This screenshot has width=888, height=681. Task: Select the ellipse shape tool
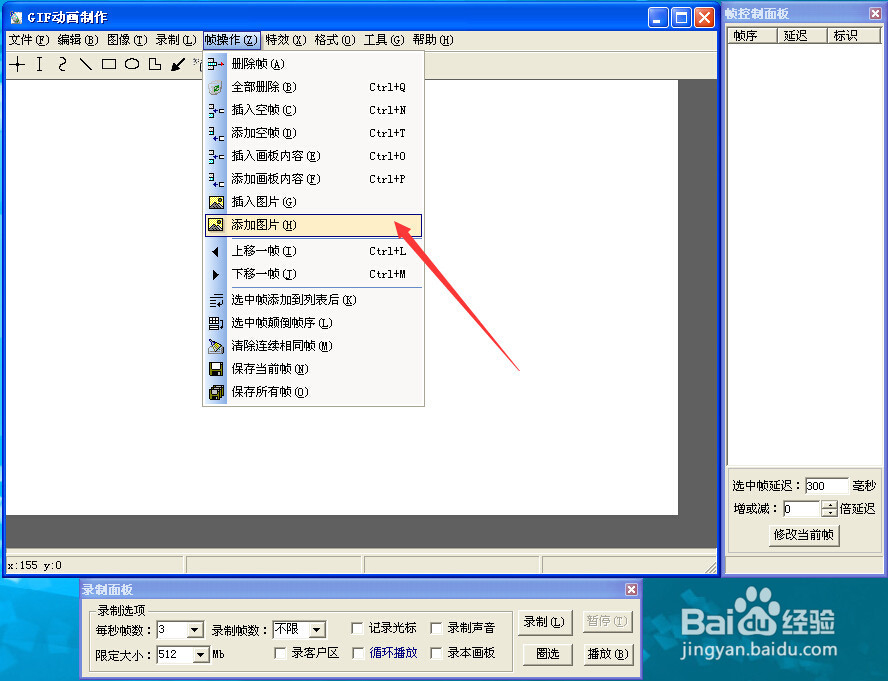pyautogui.click(x=132, y=64)
